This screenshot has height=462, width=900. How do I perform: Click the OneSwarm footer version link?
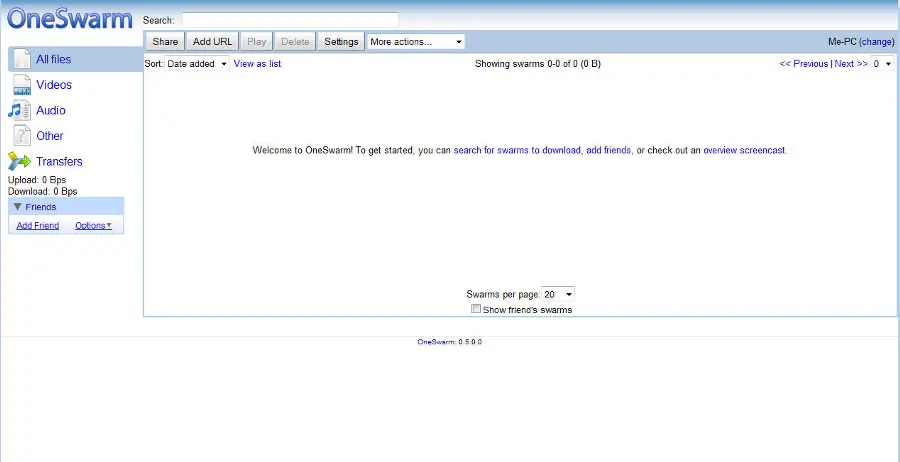point(436,341)
